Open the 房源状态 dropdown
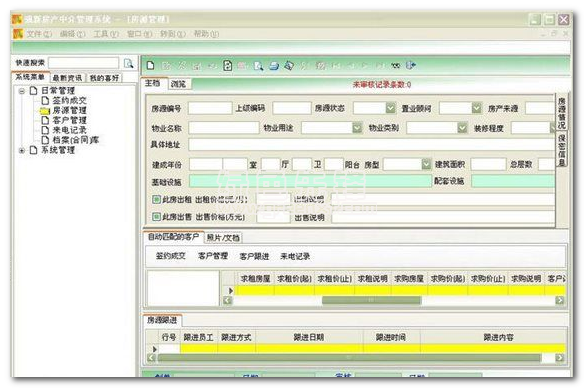 390,108
